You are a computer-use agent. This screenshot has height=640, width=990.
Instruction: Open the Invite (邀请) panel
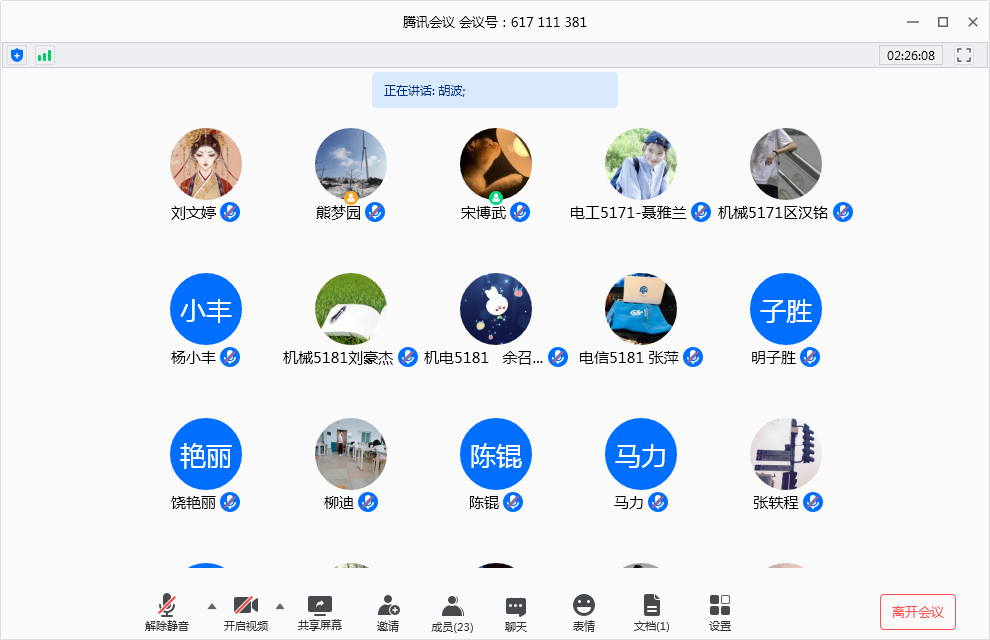point(388,612)
